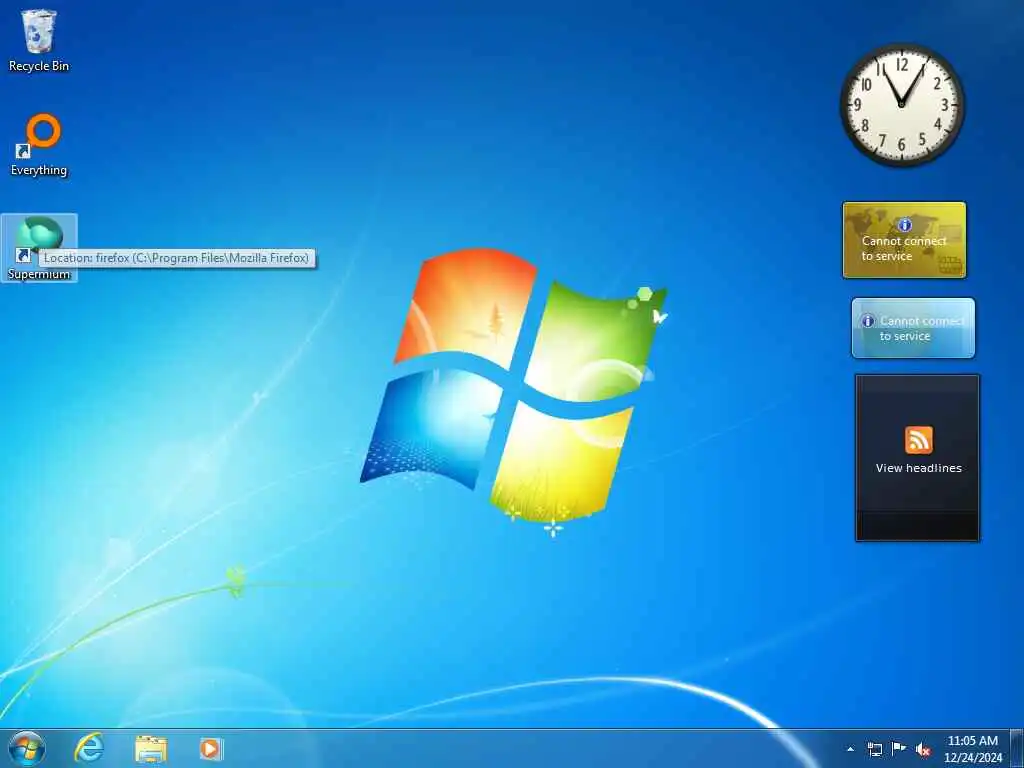Viewport: 1024px width, 768px height.
Task: Launch Internet Explorer from taskbar
Action: (x=89, y=748)
